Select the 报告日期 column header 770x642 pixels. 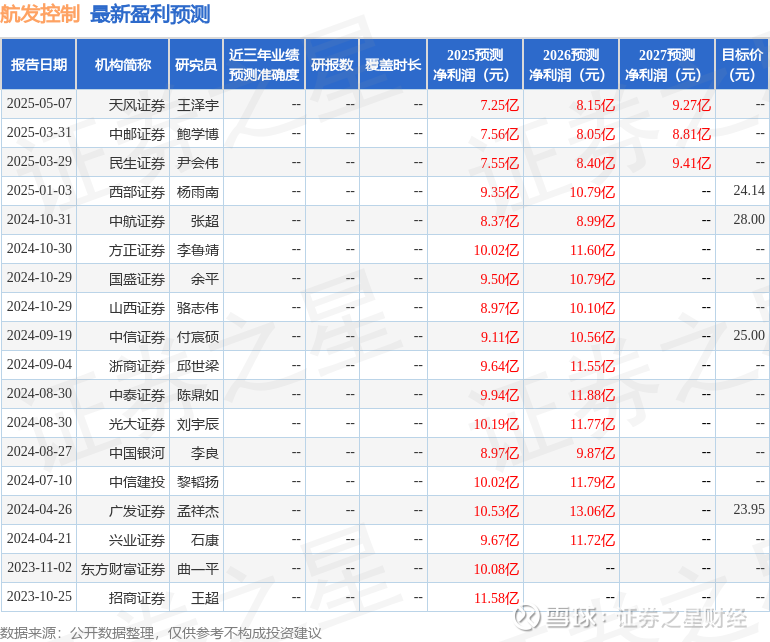pos(39,64)
